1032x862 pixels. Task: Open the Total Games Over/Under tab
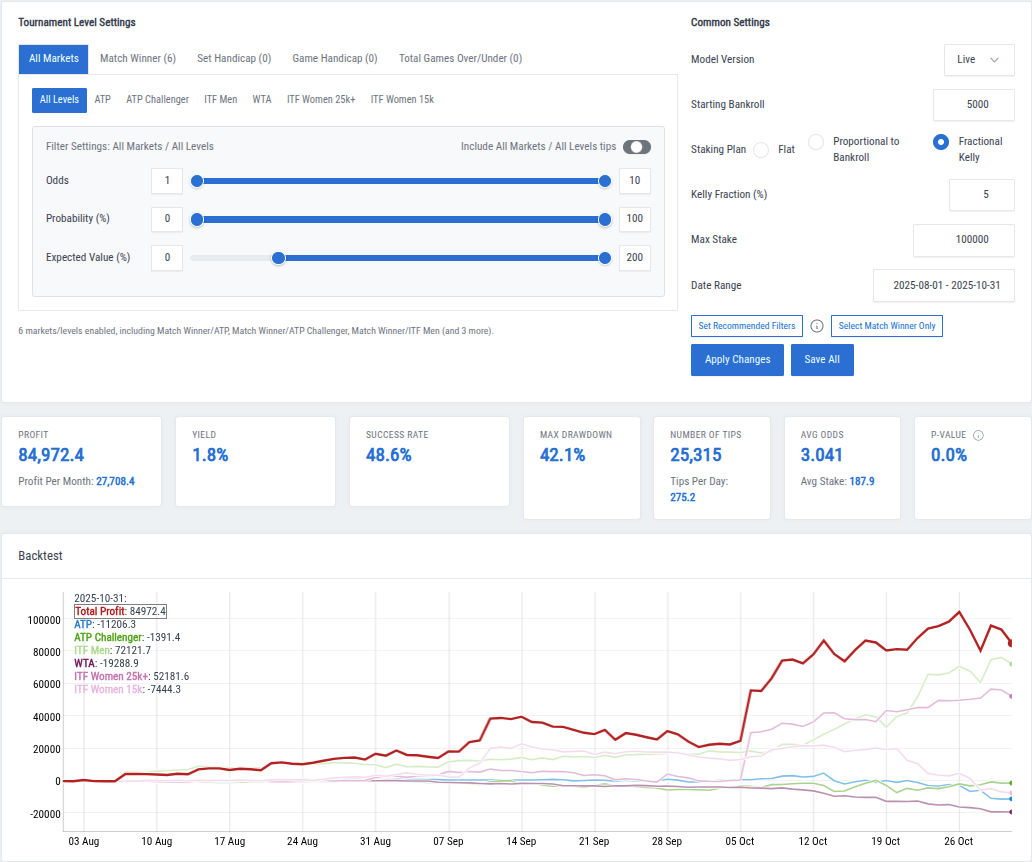click(x=460, y=58)
